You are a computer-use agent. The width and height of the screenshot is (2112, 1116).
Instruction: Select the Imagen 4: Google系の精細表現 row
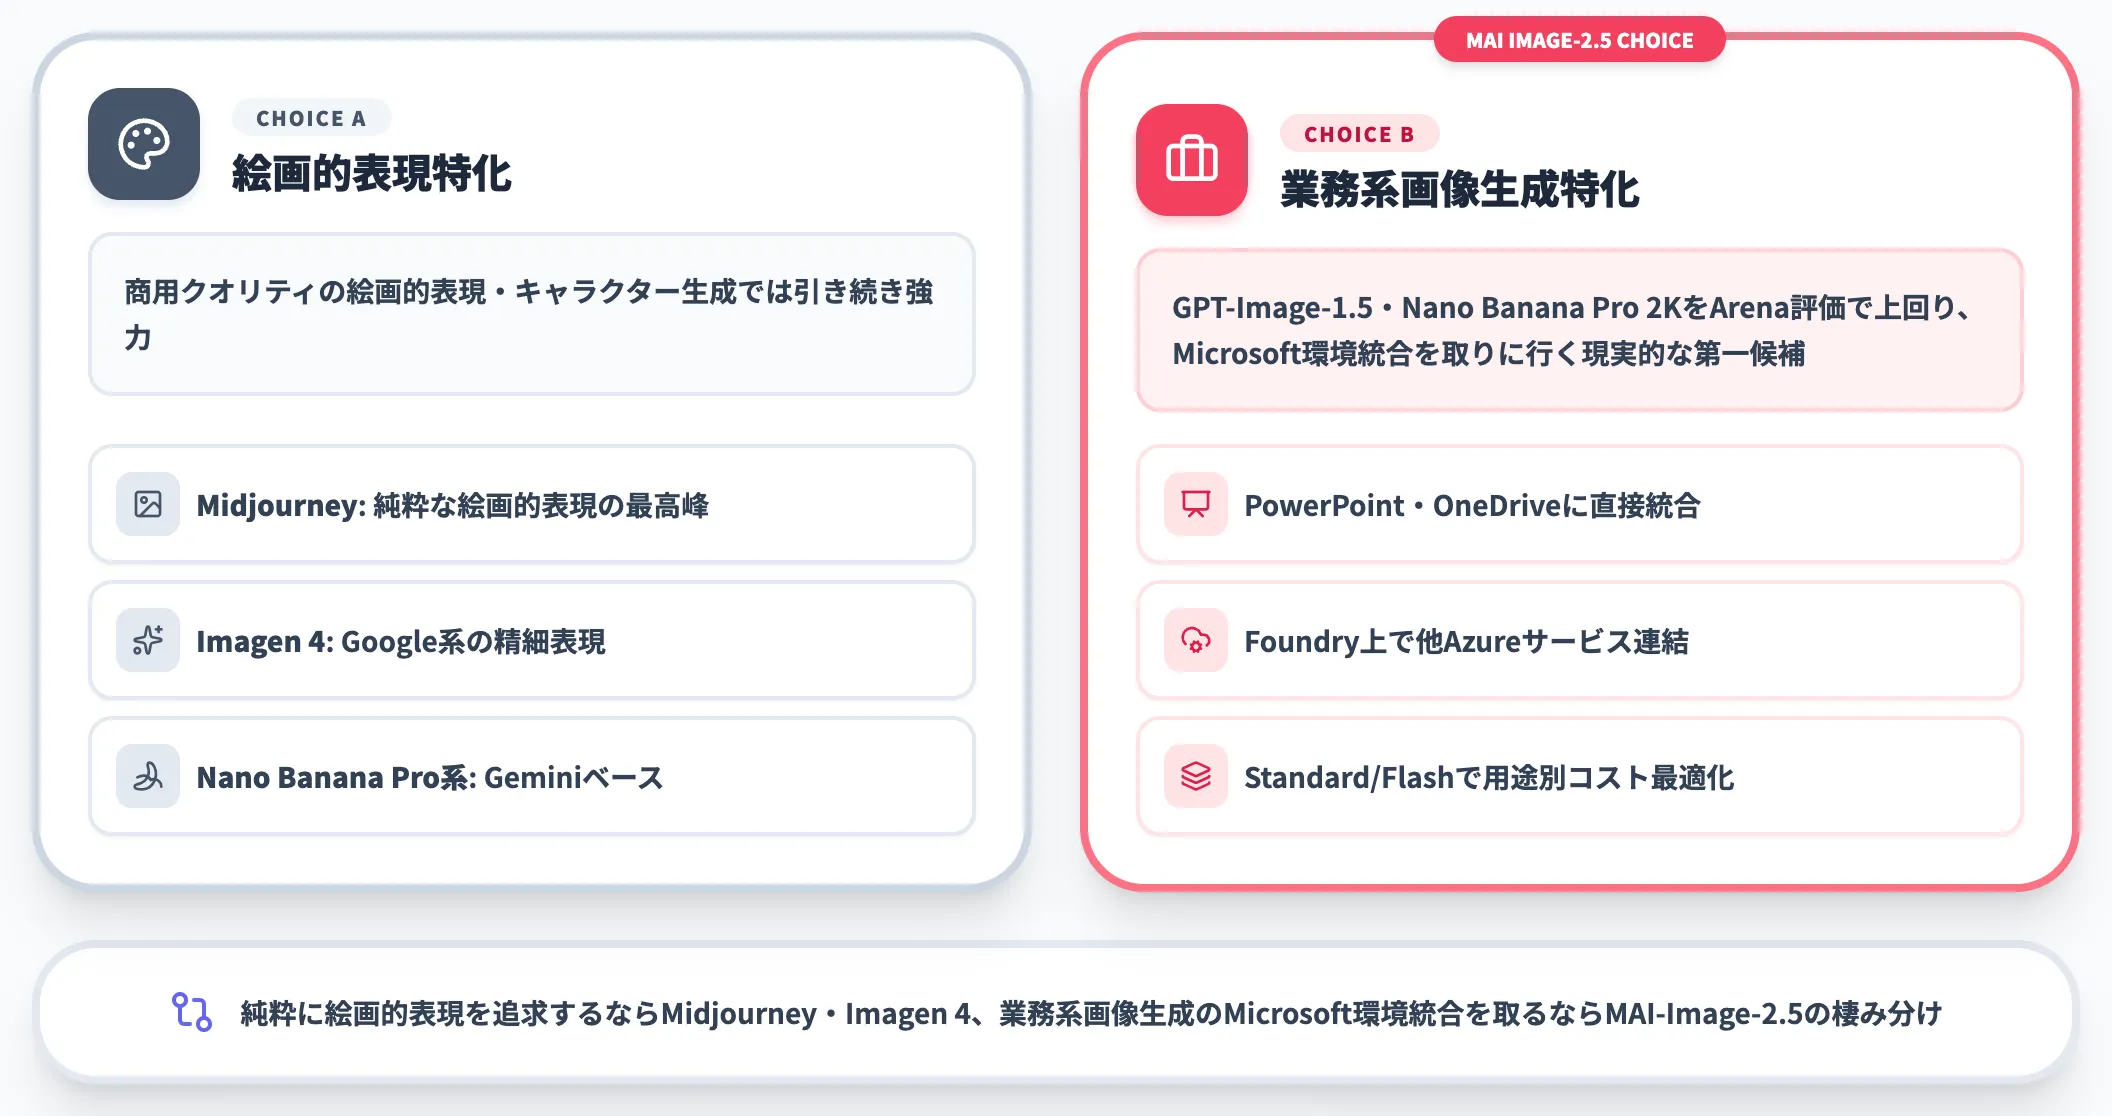(532, 640)
